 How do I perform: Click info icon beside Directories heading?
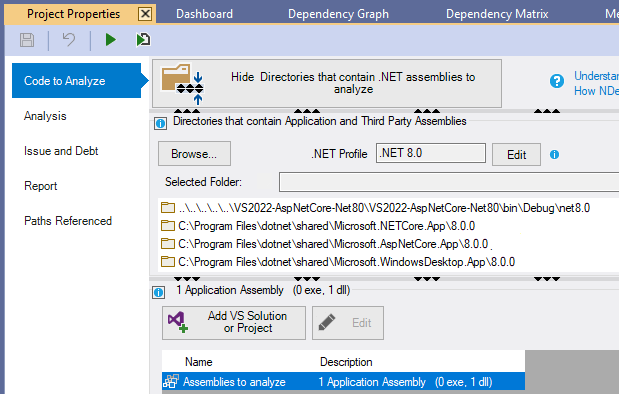pyautogui.click(x=160, y=124)
